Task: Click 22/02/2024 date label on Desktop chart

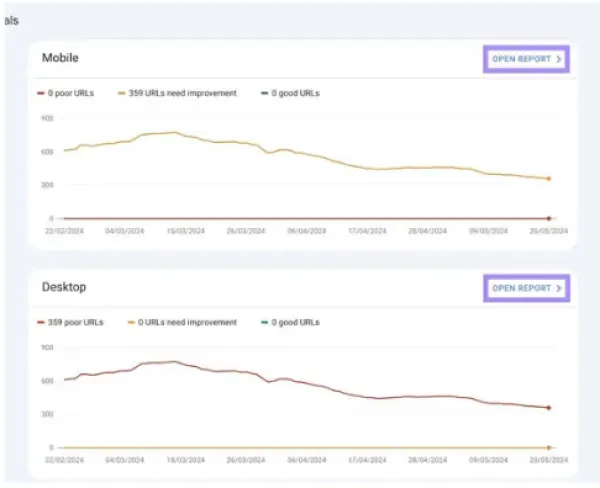Action: pos(64,460)
